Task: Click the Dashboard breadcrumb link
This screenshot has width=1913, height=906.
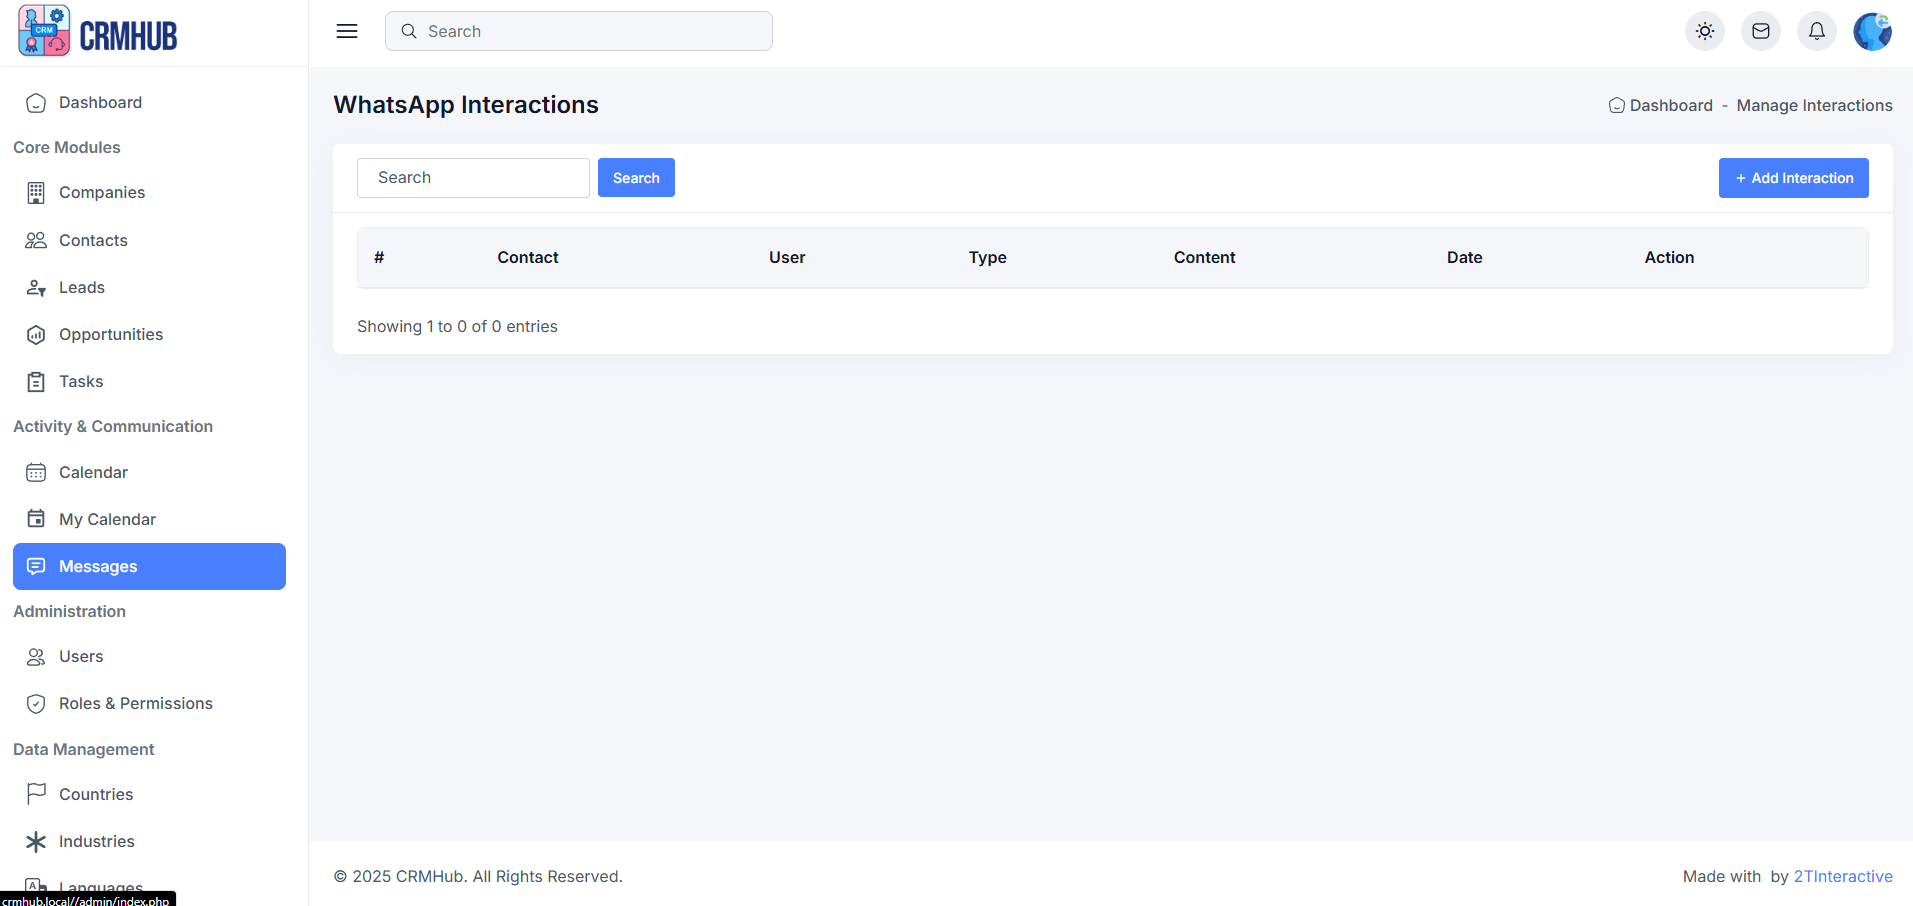Action: tap(1670, 106)
